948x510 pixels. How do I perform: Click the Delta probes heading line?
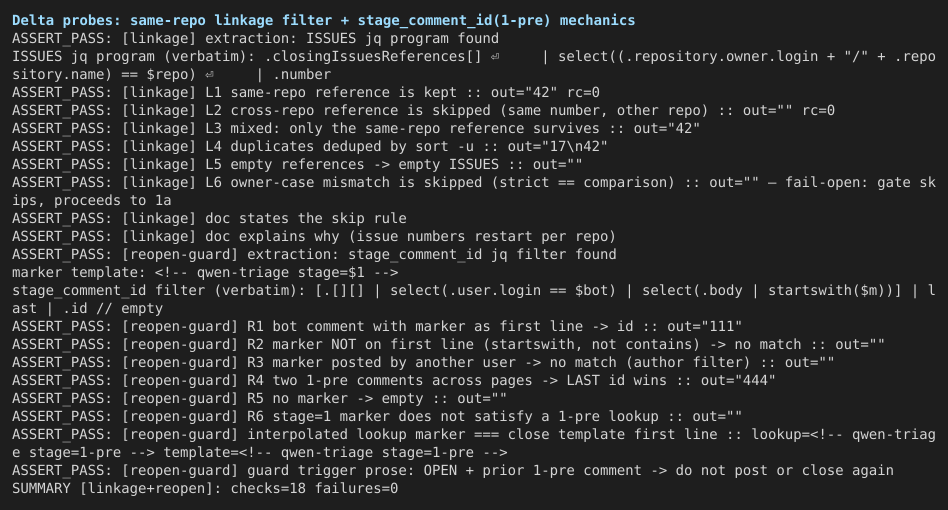tap(323, 21)
